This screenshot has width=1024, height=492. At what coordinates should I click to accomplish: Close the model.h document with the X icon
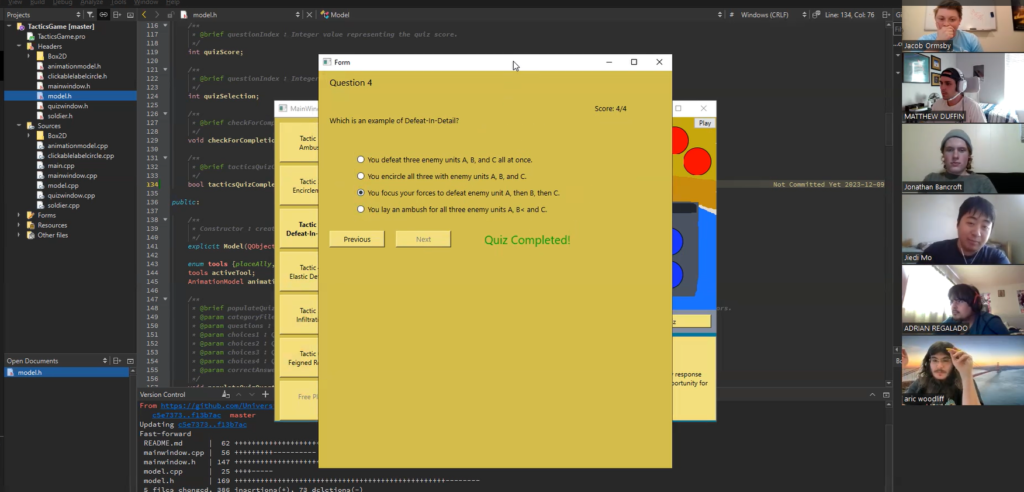click(x=310, y=14)
